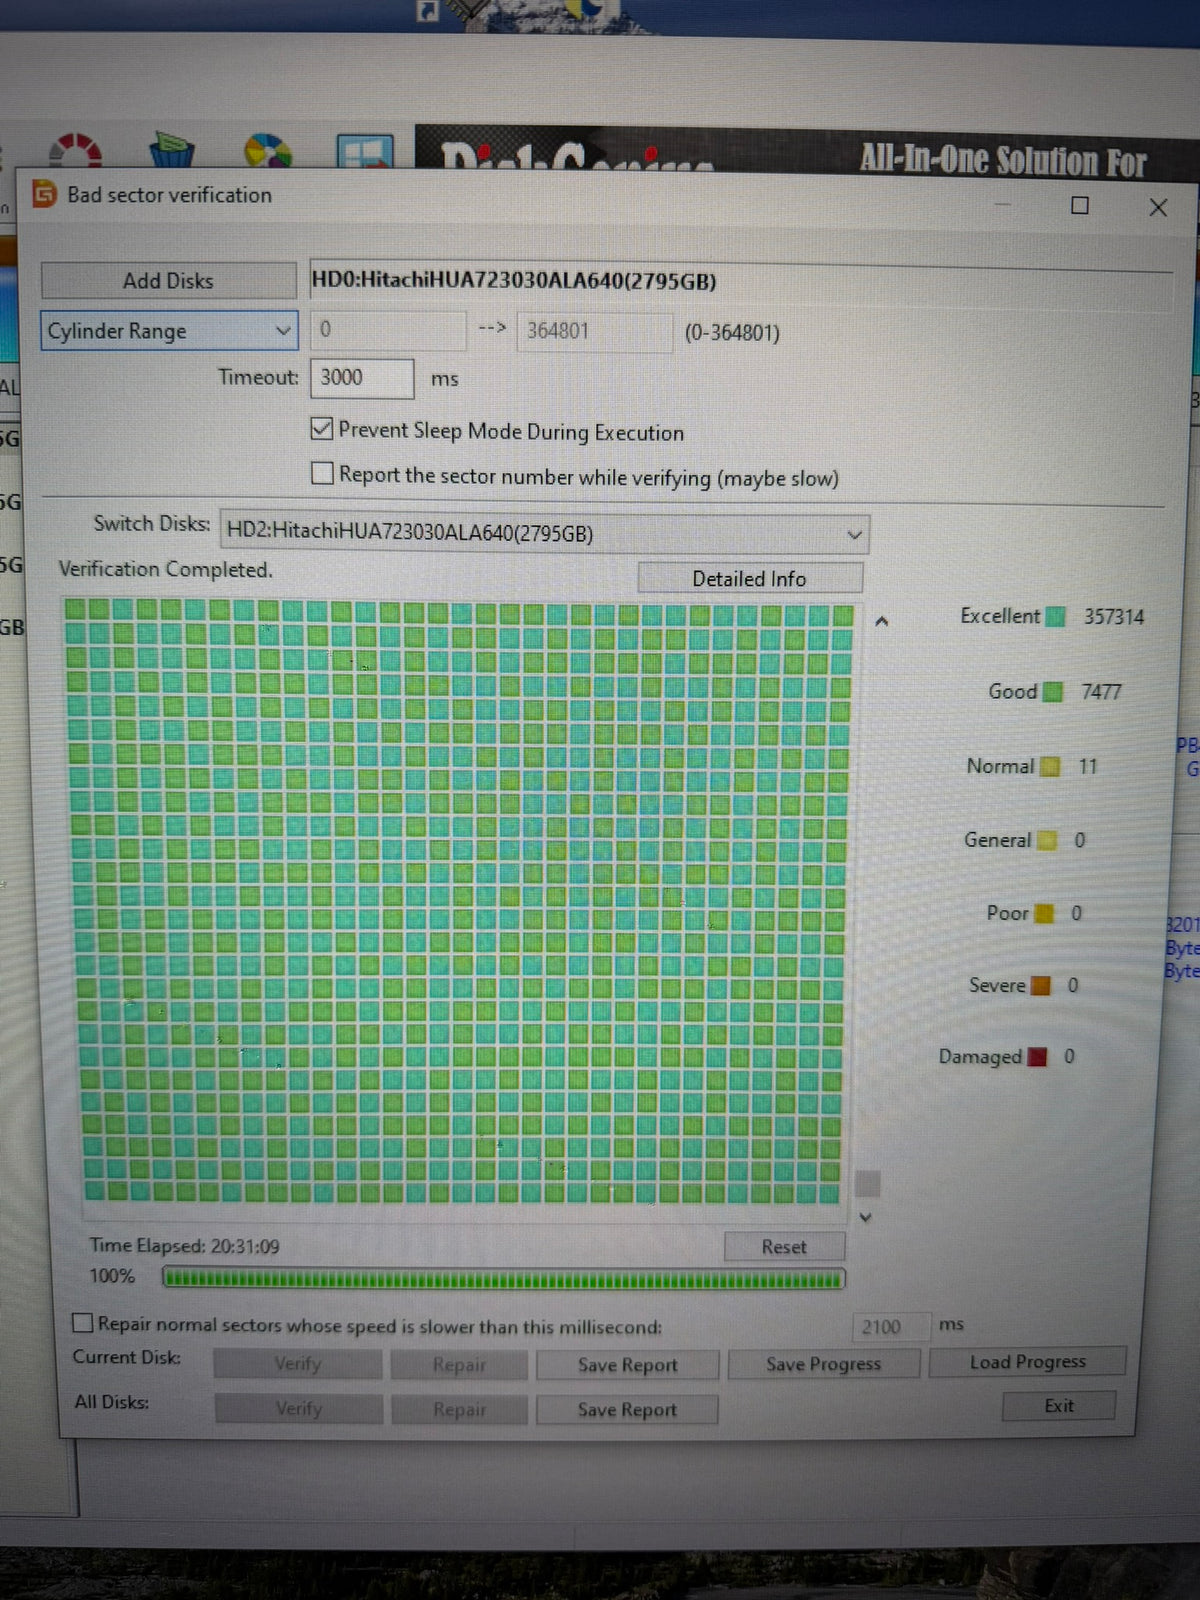Click the disk list entry HD0:HitachiHUA723030ALA640(2795GB)

[x=514, y=280]
